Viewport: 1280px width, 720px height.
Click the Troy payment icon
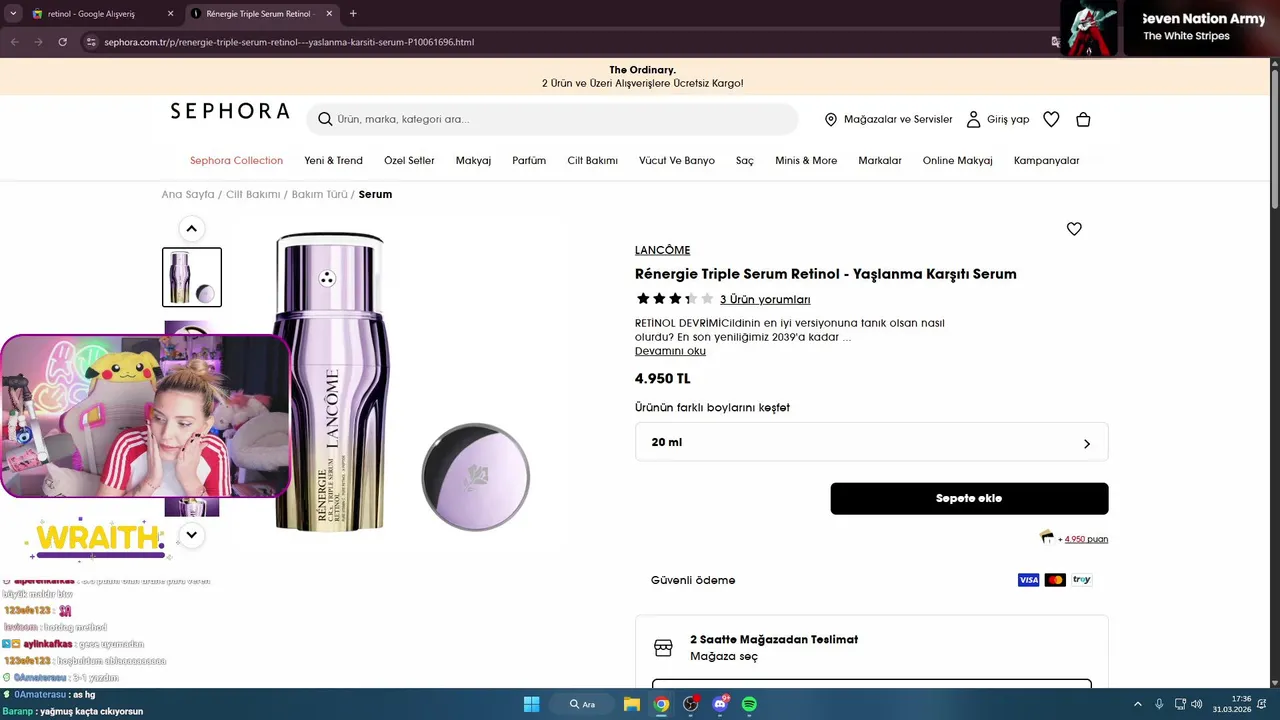pyautogui.click(x=1082, y=580)
